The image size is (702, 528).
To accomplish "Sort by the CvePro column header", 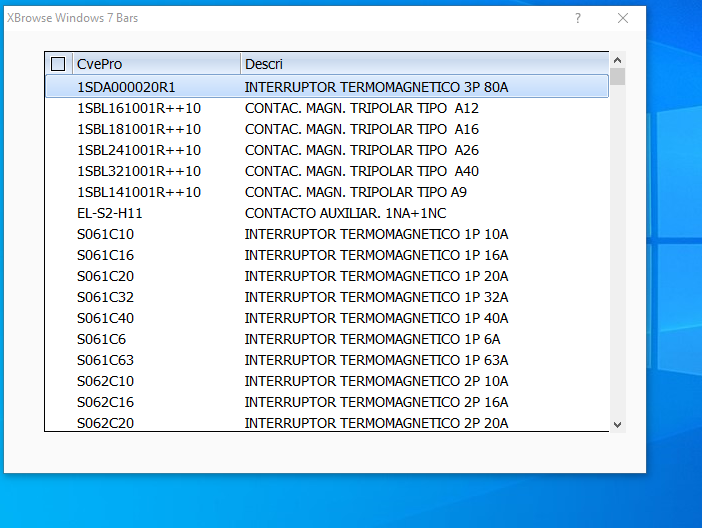I will 156,64.
